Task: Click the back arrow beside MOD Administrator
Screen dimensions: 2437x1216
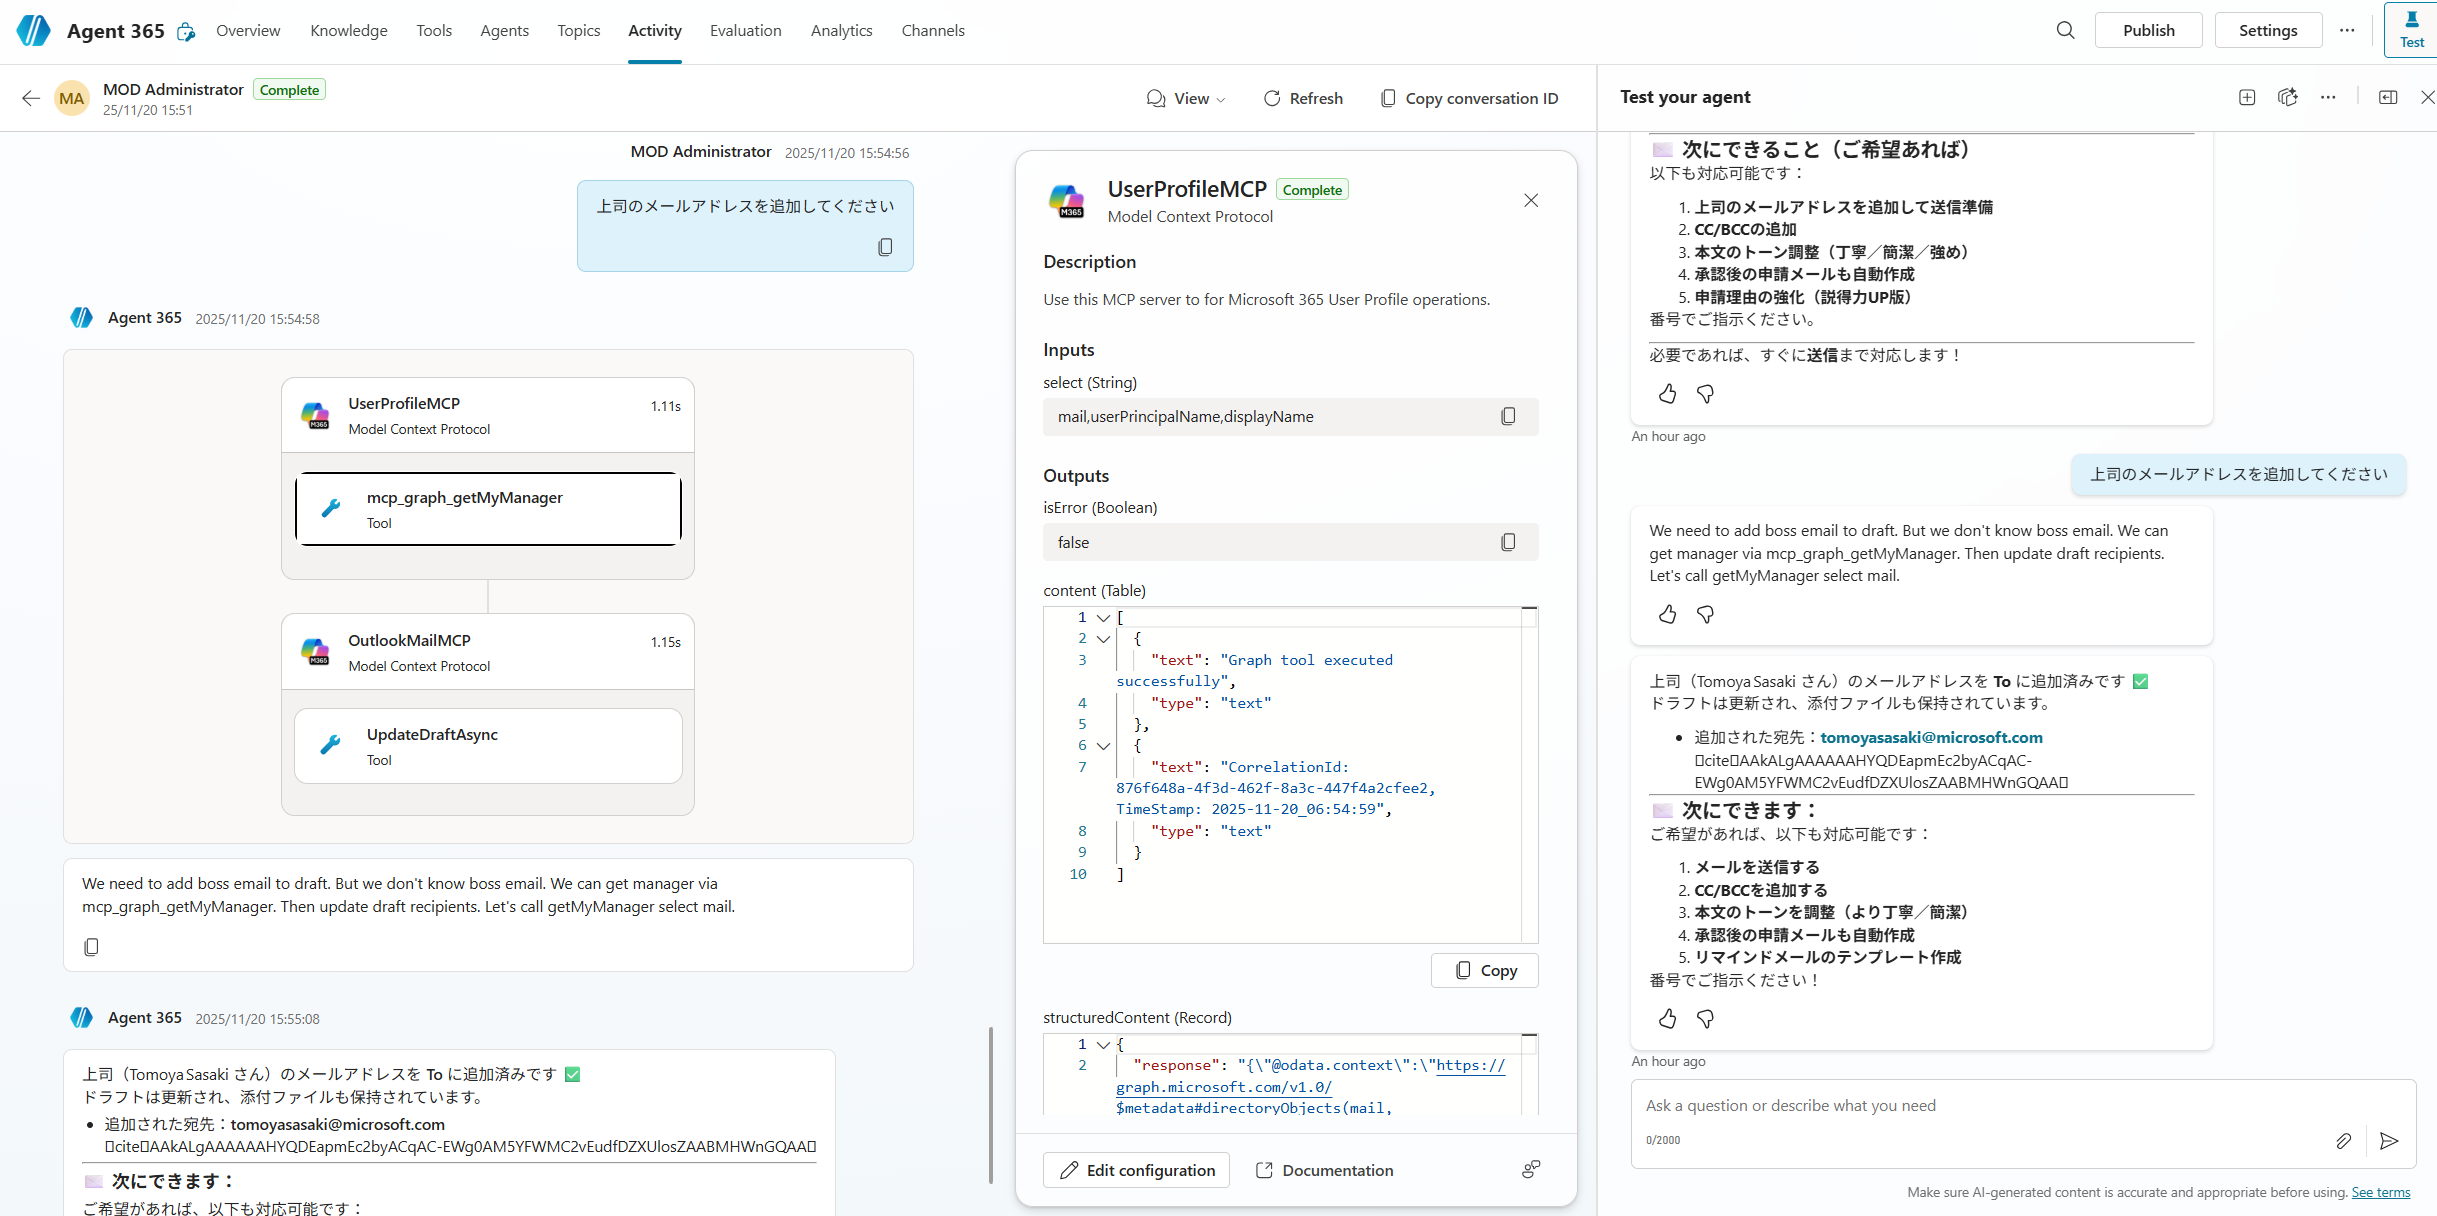Action: (x=31, y=98)
